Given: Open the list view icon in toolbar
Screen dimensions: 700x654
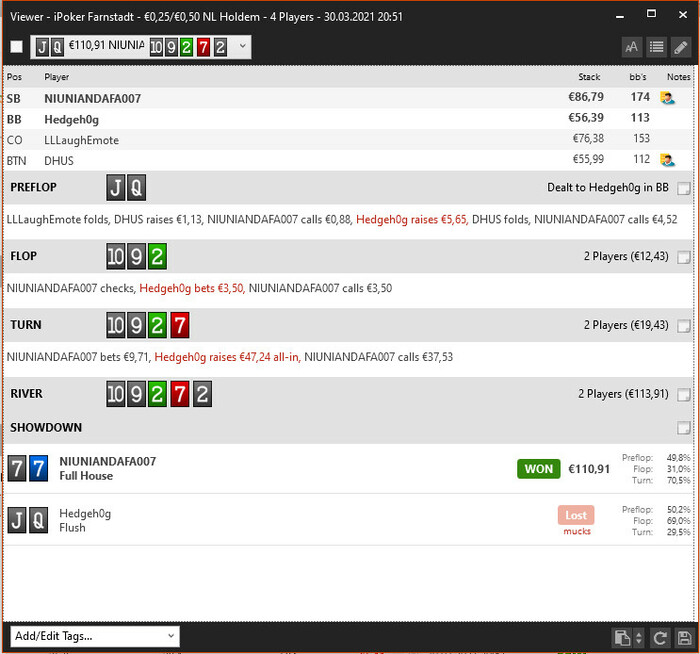Looking at the screenshot, I should click(656, 47).
